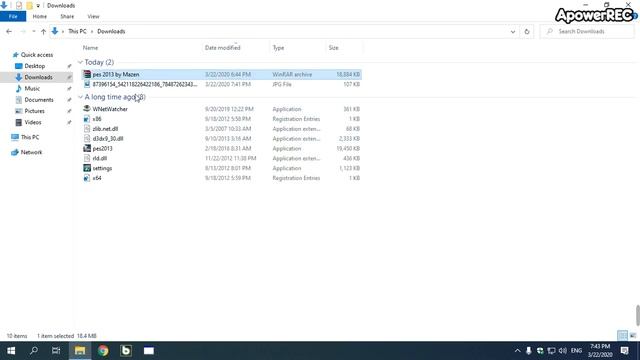Click This PC in address breadcrumb
The height and width of the screenshot is (360, 640).
coord(77,31)
